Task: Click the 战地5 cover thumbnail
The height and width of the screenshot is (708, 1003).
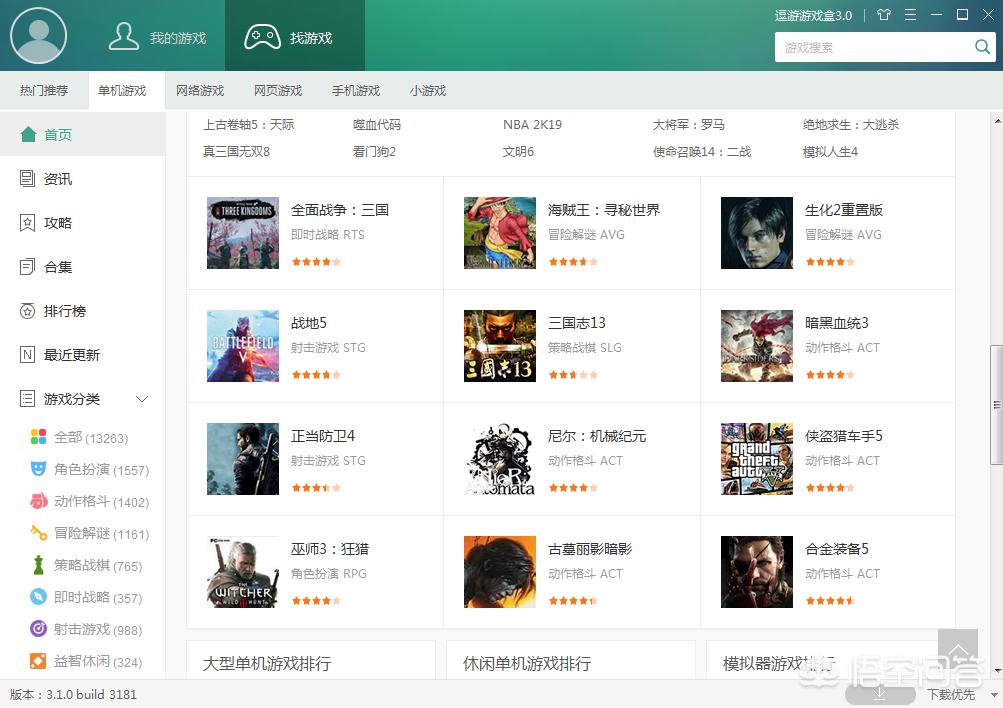Action: pos(242,346)
